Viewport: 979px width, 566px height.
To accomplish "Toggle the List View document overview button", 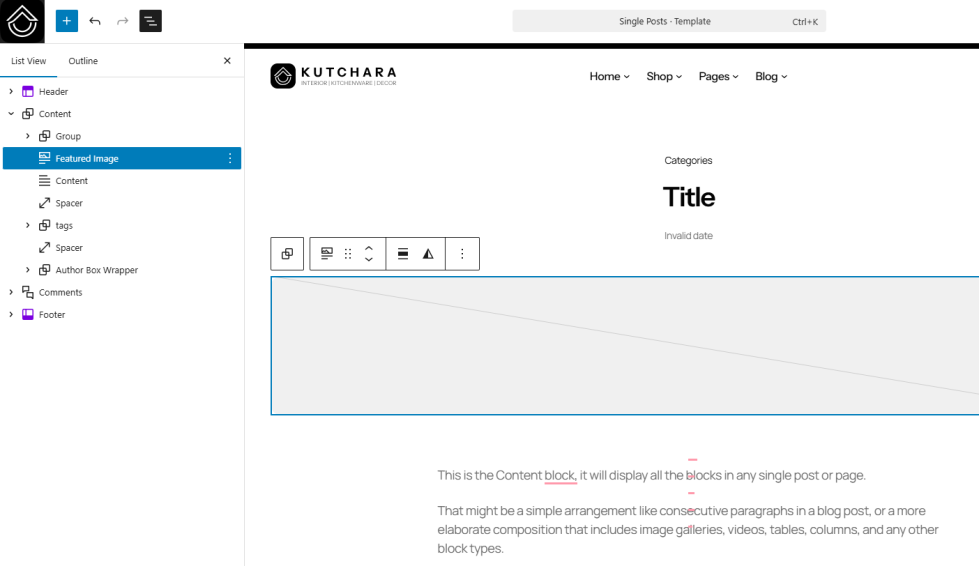I will tap(150, 21).
